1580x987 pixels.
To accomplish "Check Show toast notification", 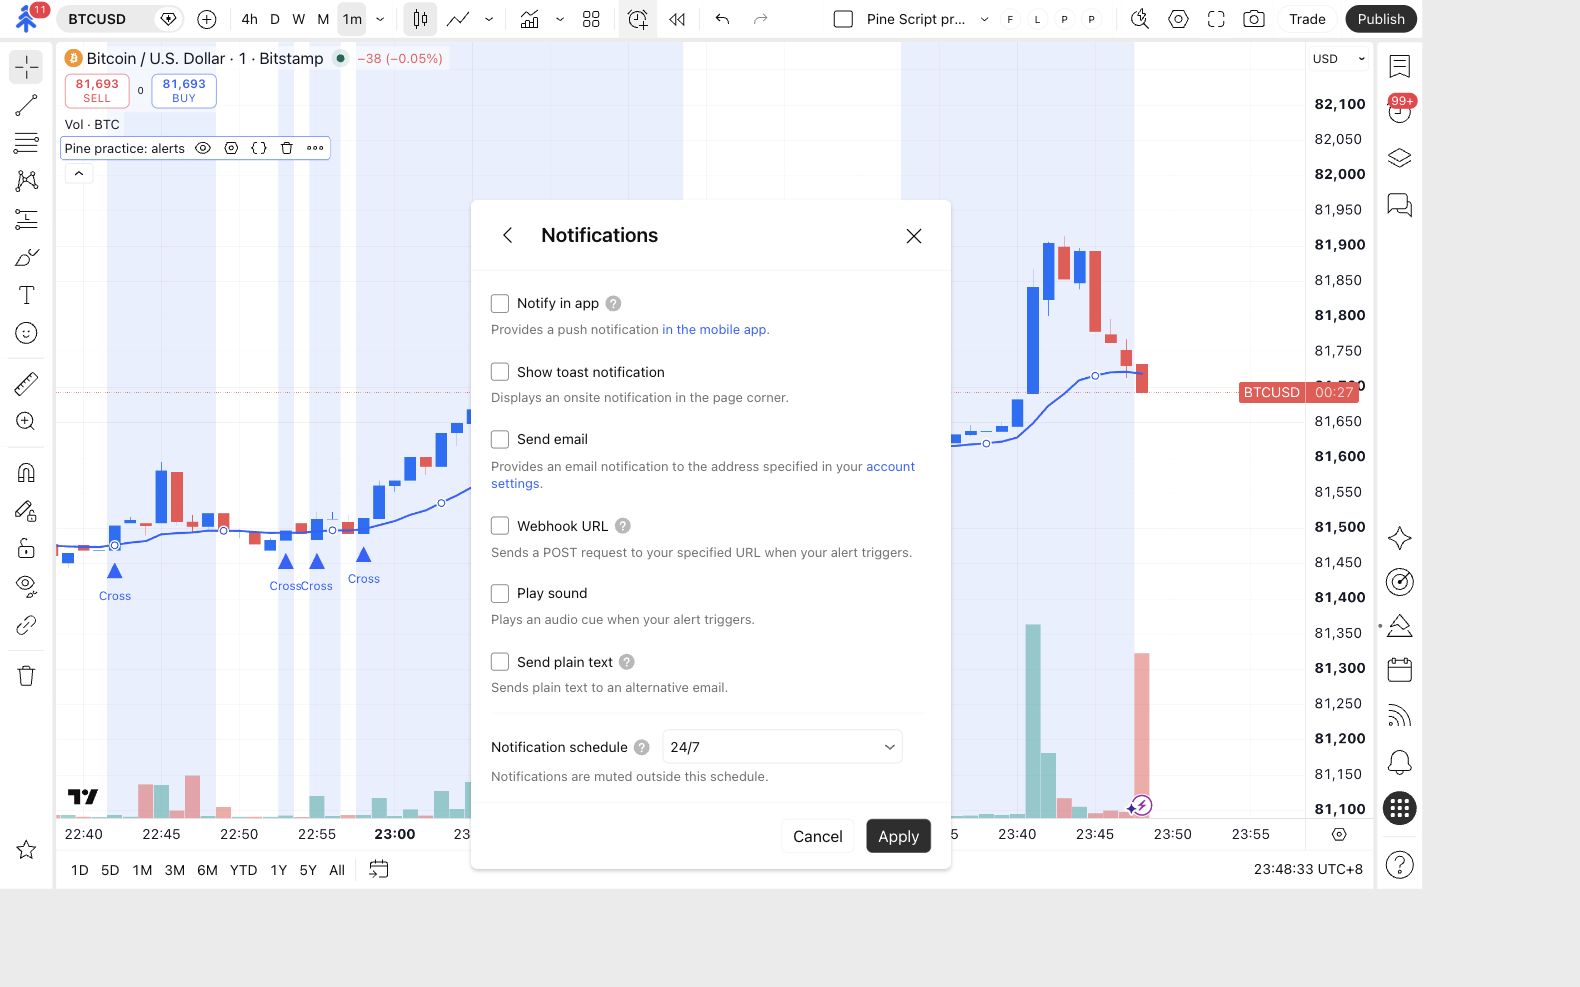I will coord(500,372).
